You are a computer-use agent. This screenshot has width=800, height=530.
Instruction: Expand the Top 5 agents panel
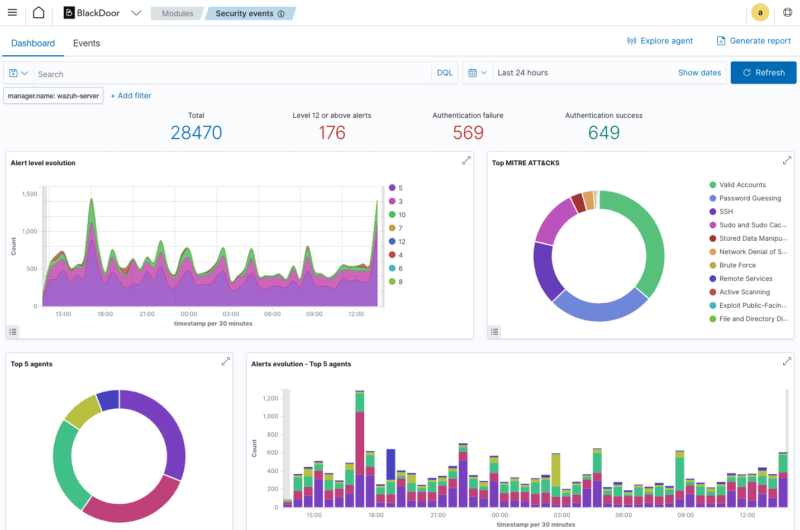click(x=225, y=362)
